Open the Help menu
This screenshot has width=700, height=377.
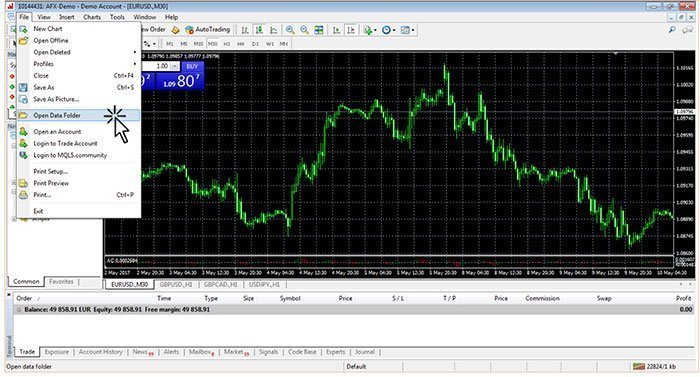[x=171, y=17]
